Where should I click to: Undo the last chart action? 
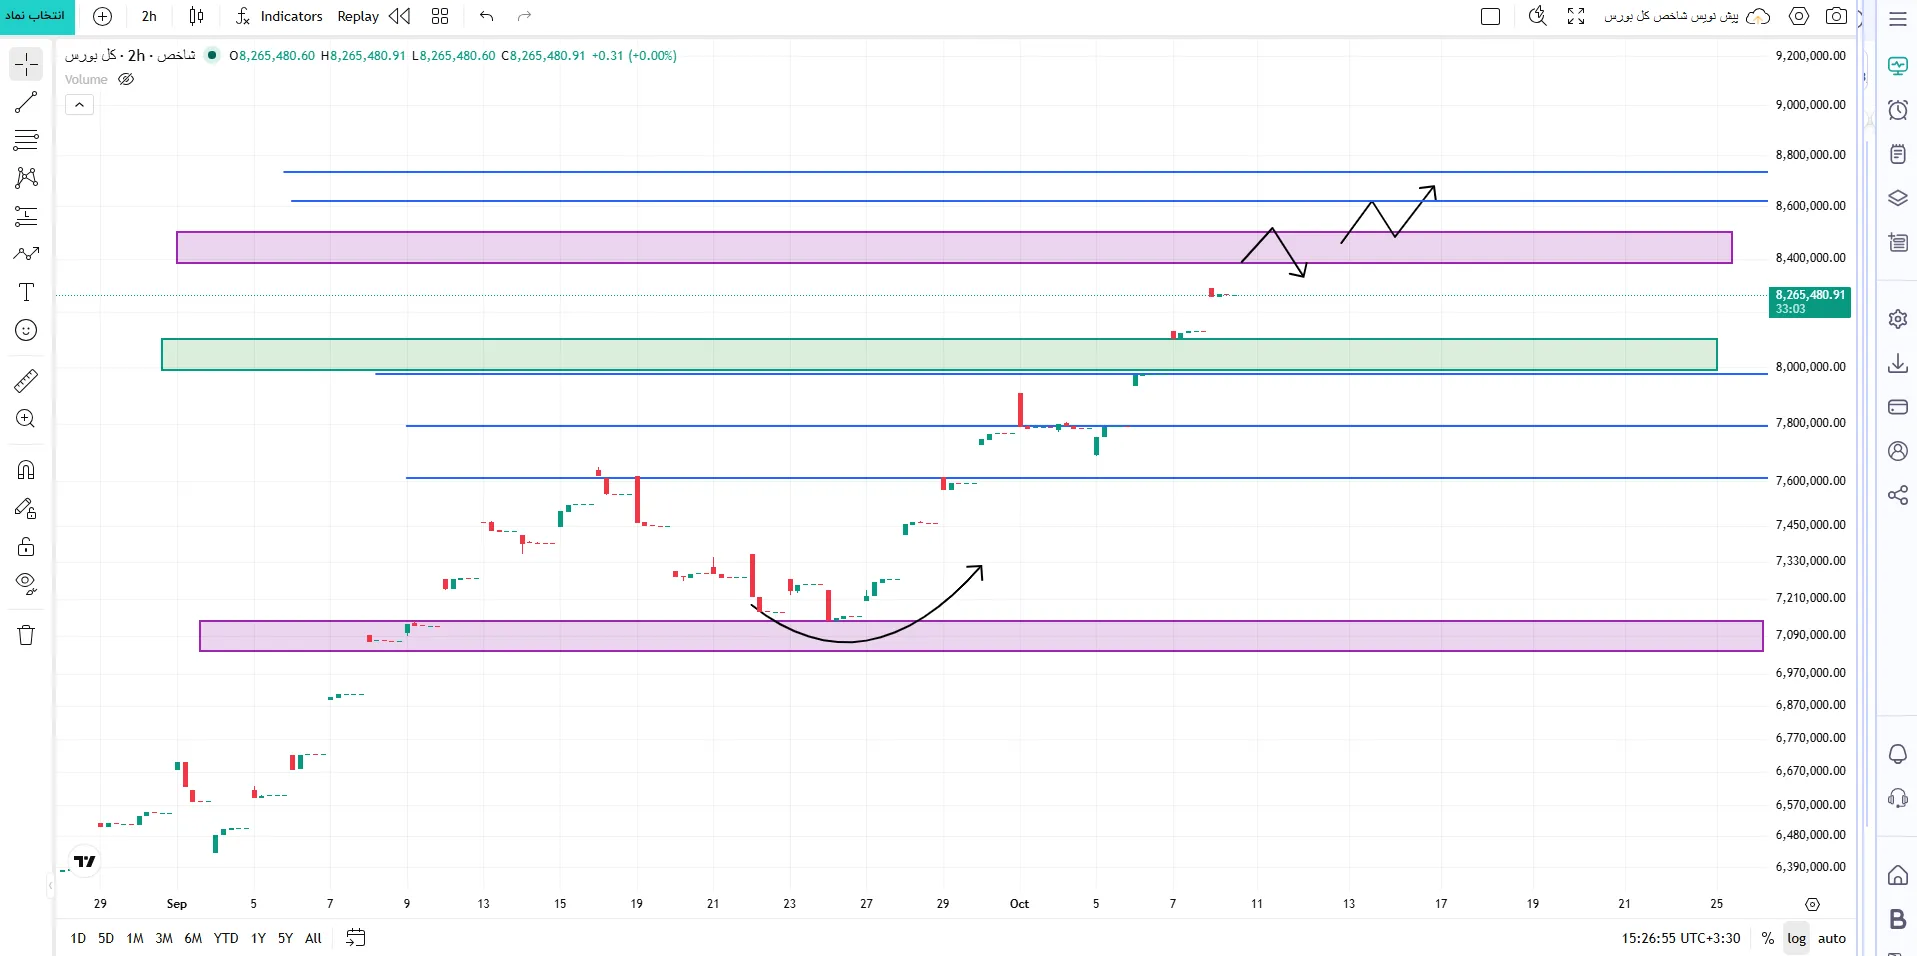coord(487,16)
